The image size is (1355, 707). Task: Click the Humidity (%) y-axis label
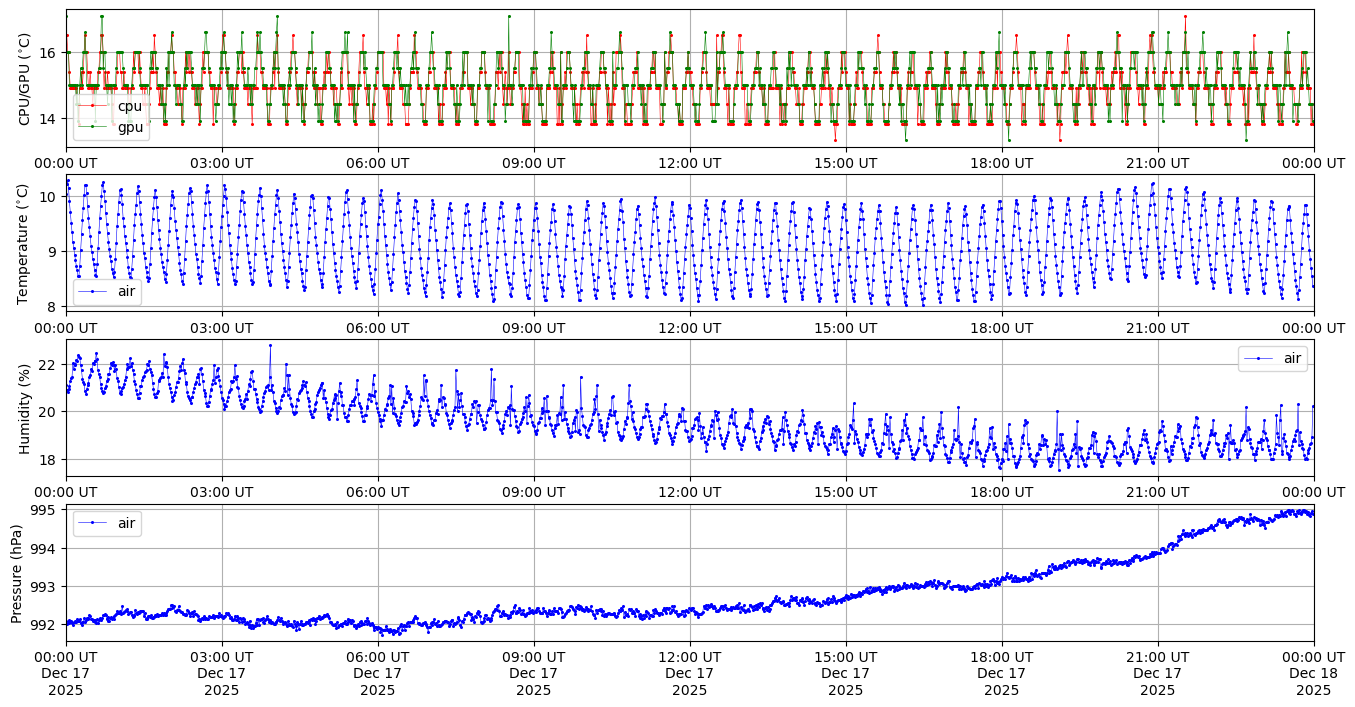point(26,408)
